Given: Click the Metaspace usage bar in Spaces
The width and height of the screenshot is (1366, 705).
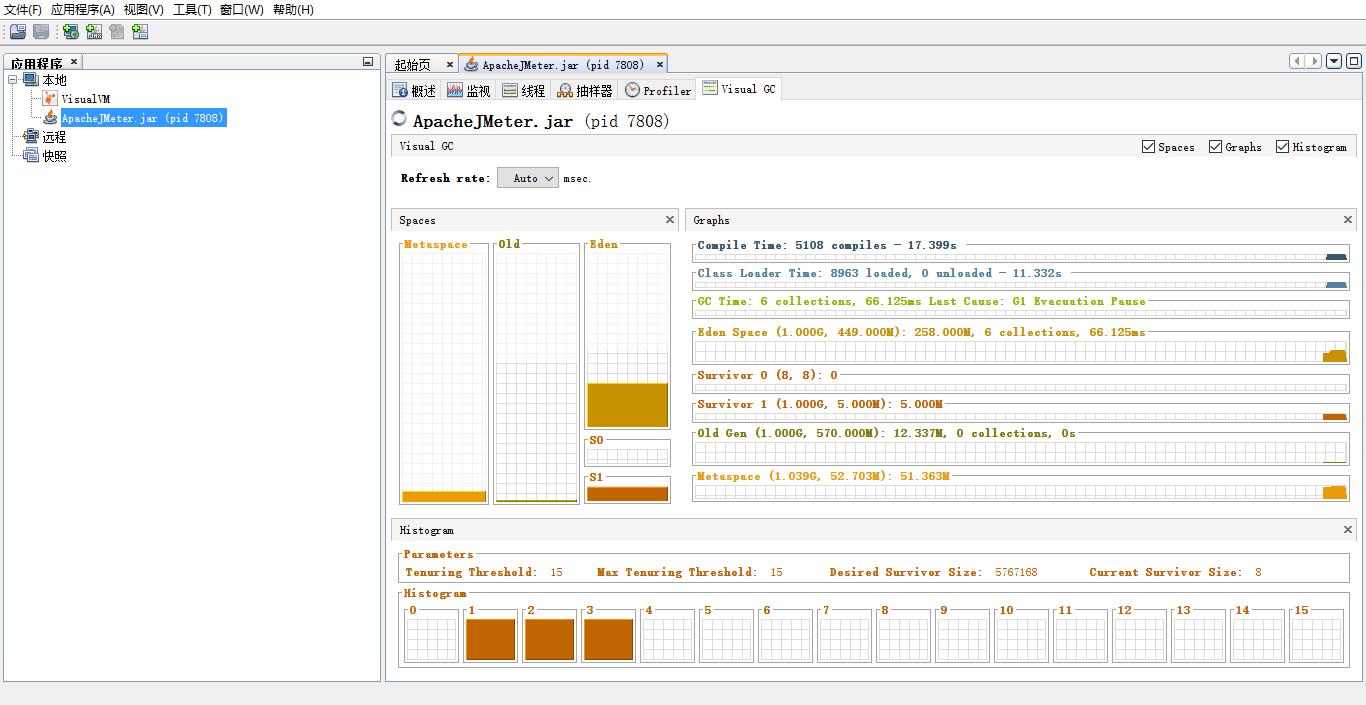Looking at the screenshot, I should tap(444, 496).
